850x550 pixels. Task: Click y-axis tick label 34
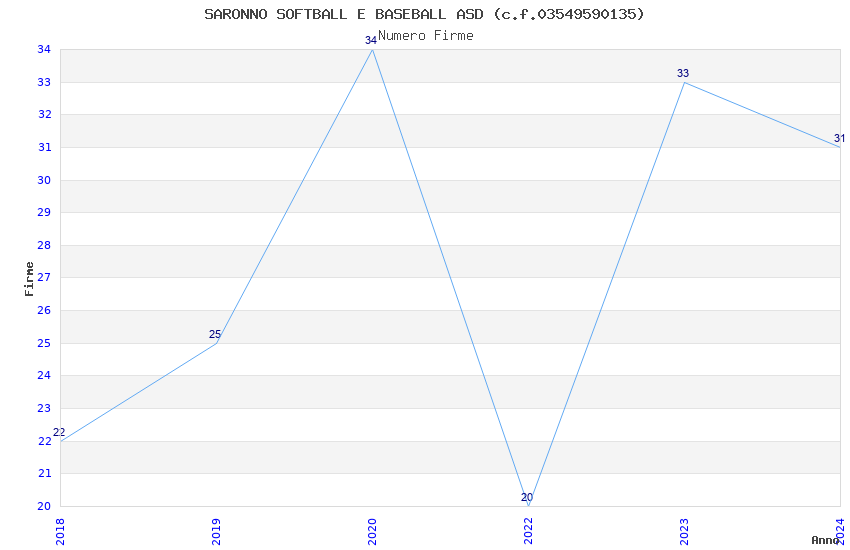(x=44, y=49)
